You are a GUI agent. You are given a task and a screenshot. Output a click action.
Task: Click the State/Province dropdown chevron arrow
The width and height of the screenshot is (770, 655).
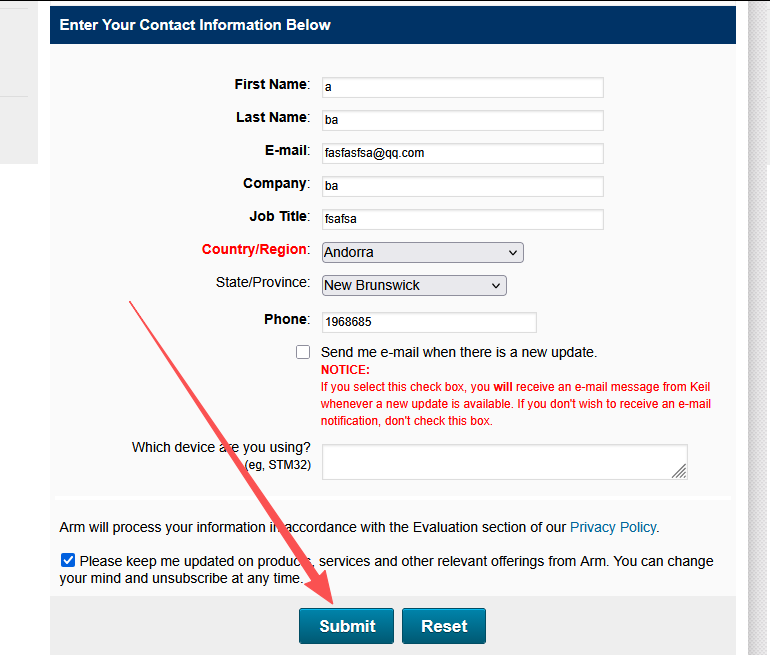[496, 286]
